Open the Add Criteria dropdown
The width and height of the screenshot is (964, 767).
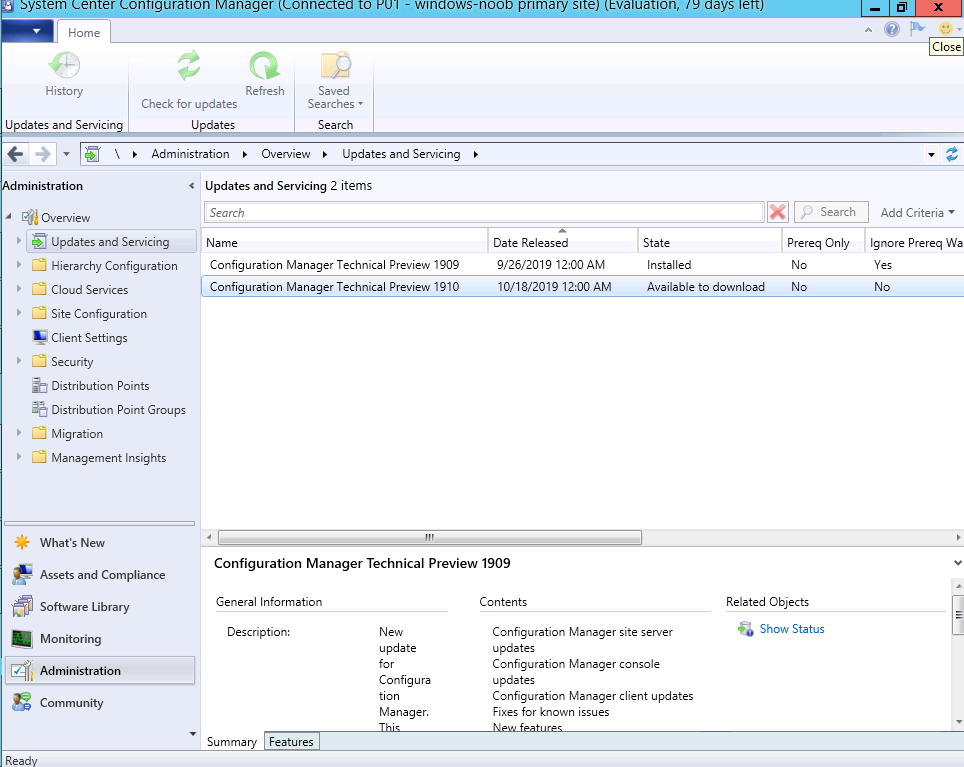[x=917, y=213]
